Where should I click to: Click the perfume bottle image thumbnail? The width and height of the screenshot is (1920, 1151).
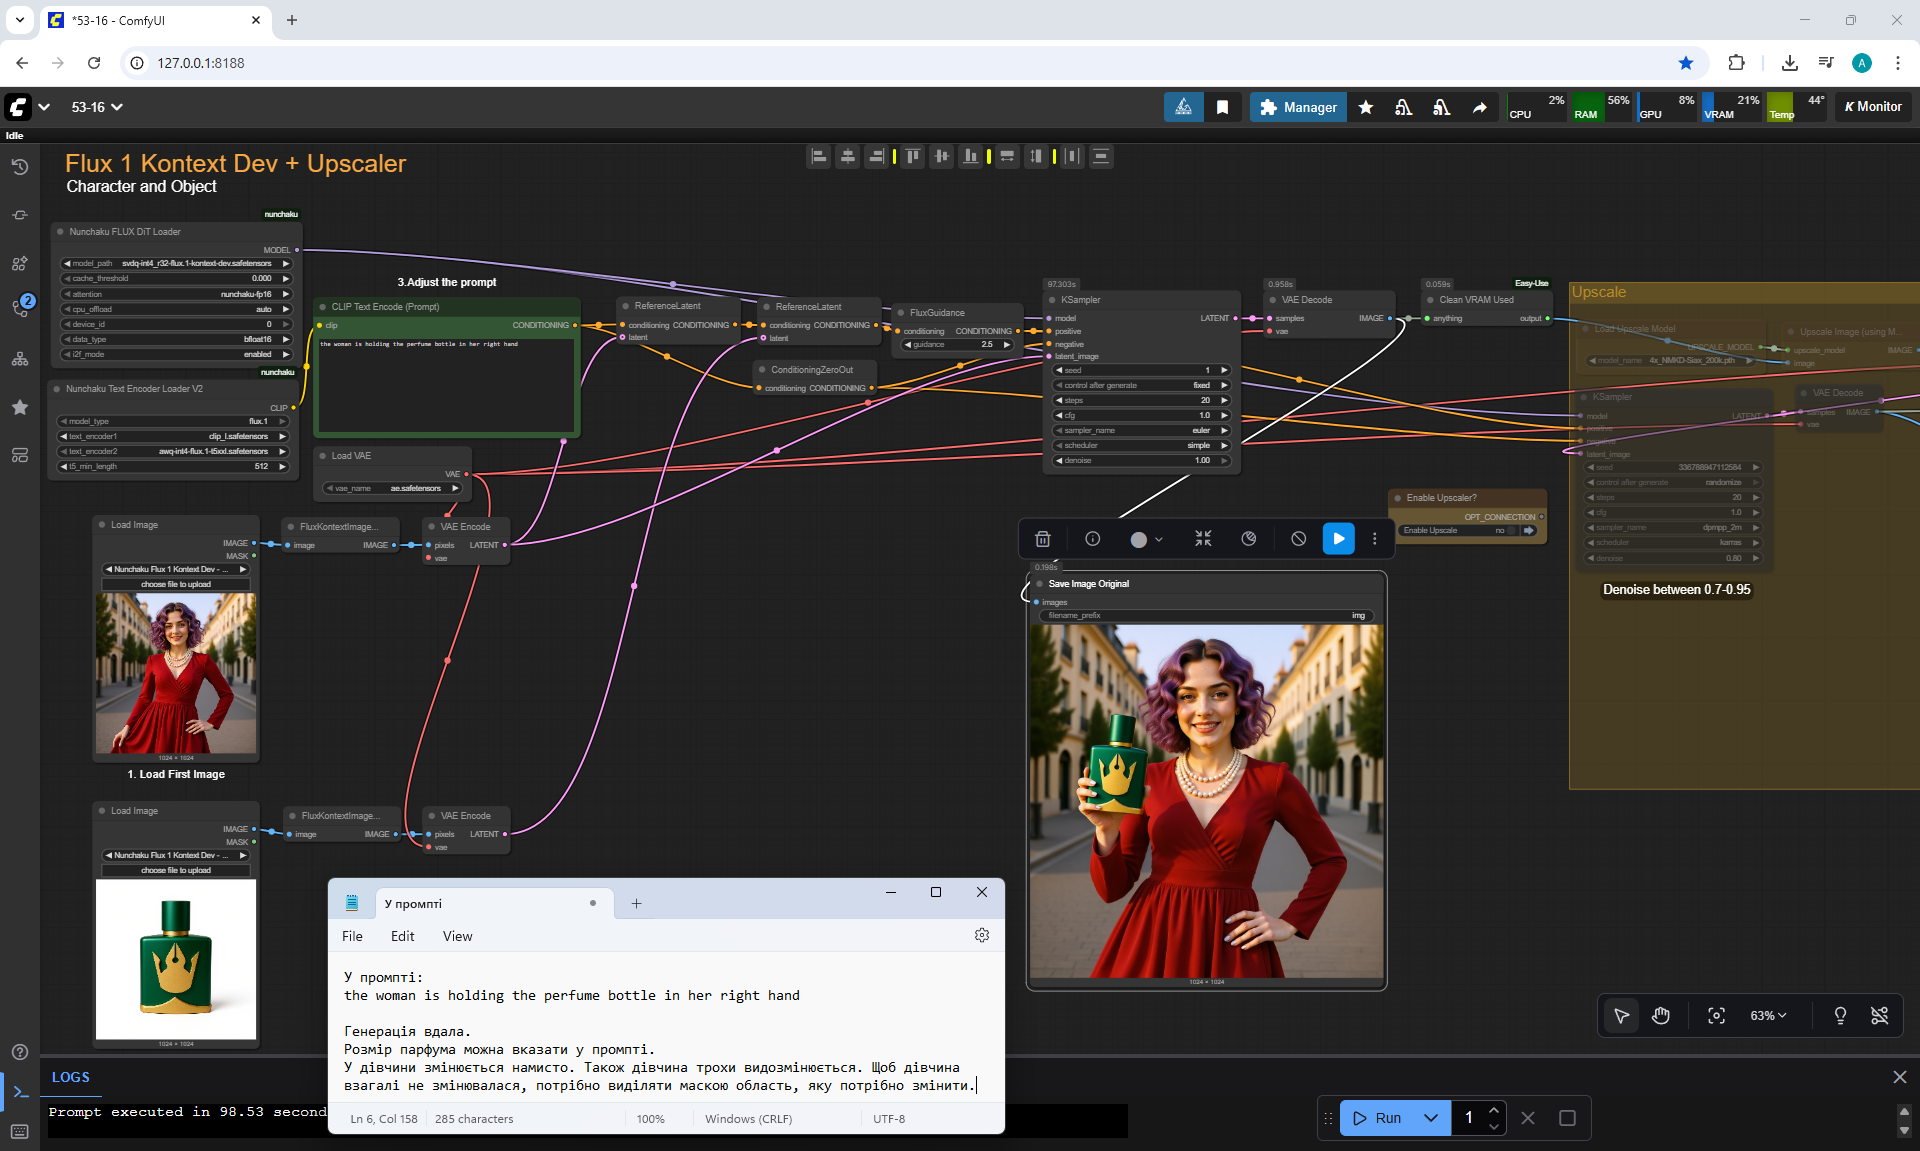tap(176, 959)
